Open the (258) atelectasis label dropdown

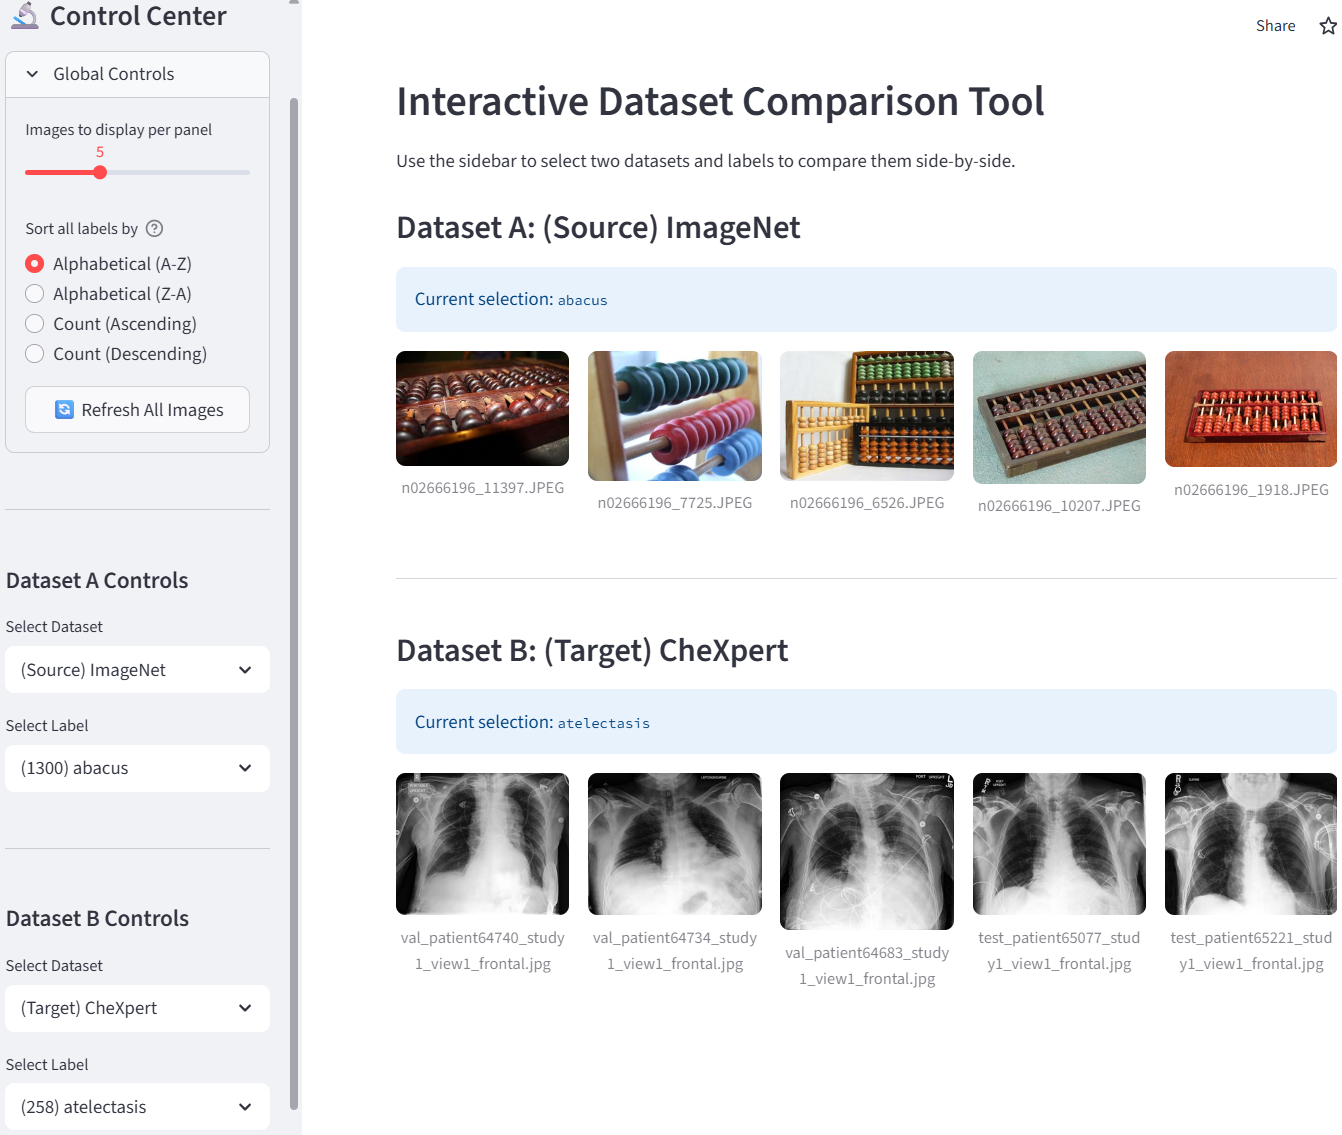coord(137,1107)
